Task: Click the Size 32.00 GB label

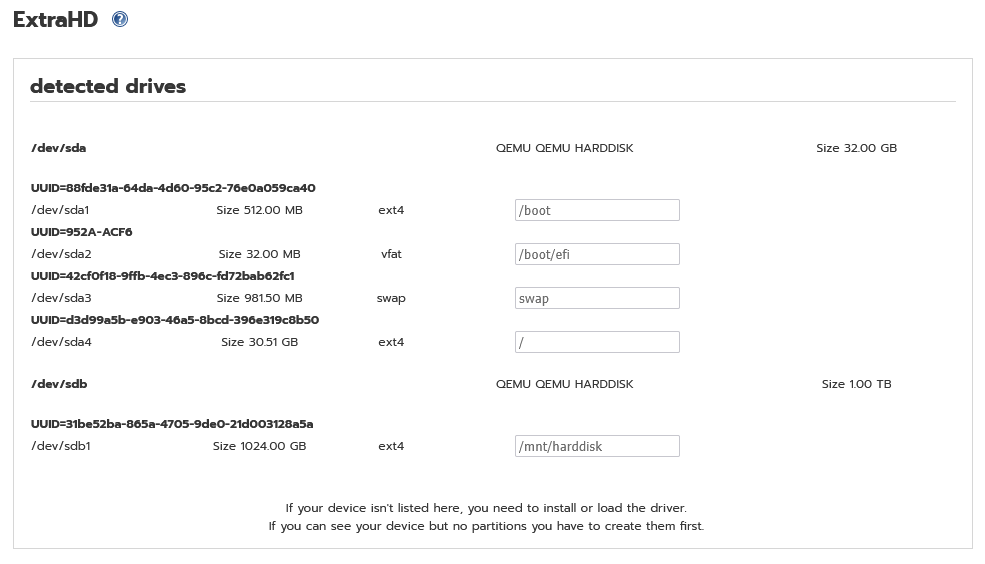Action: 856,148
